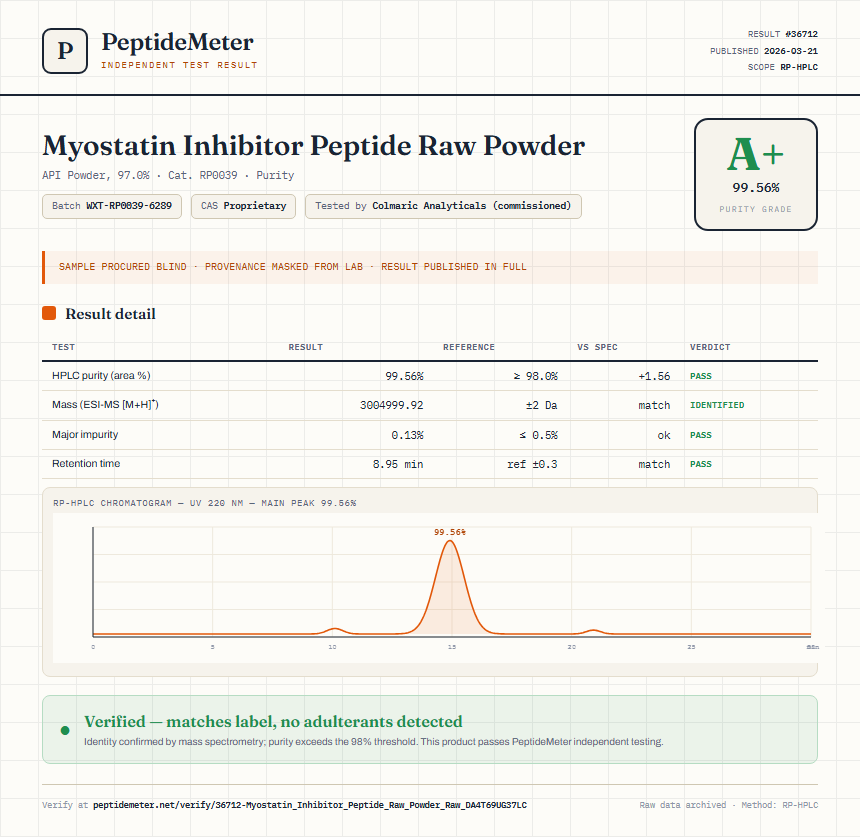Click the 'Retention time' row label
Viewport: 860px width, 837px height.
coord(86,463)
